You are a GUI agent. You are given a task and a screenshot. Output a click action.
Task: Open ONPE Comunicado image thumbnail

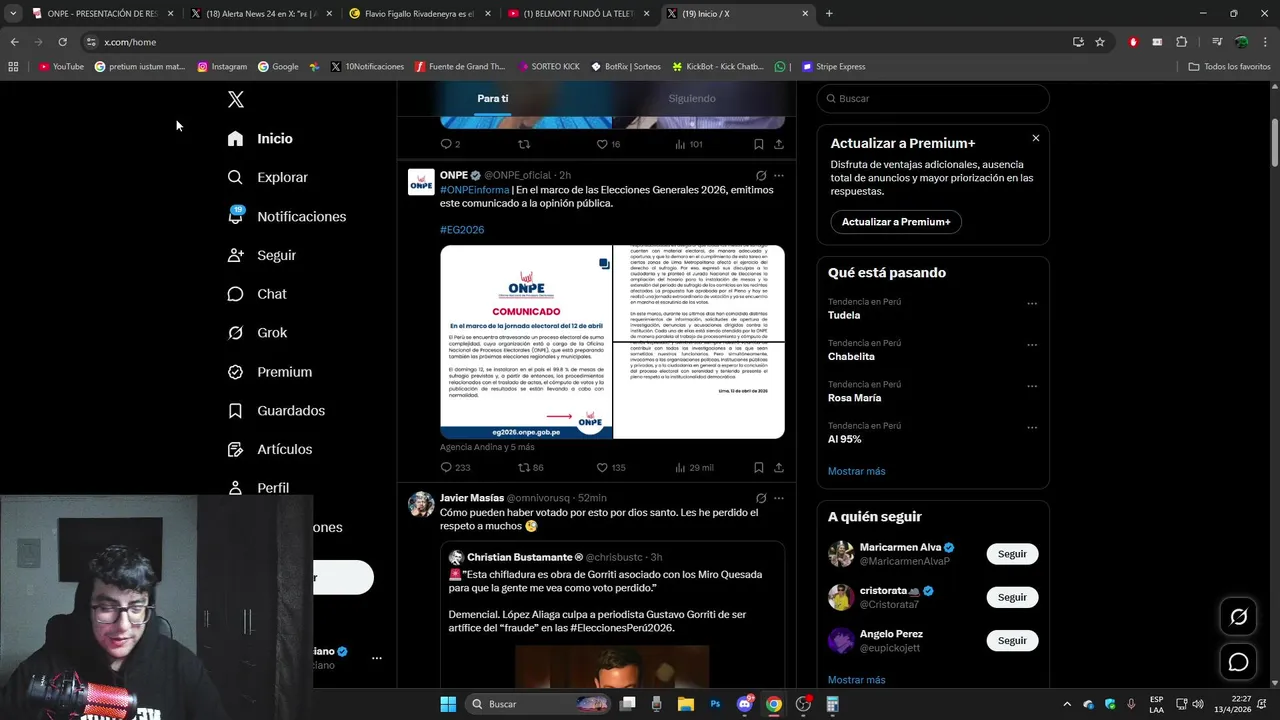pos(526,342)
